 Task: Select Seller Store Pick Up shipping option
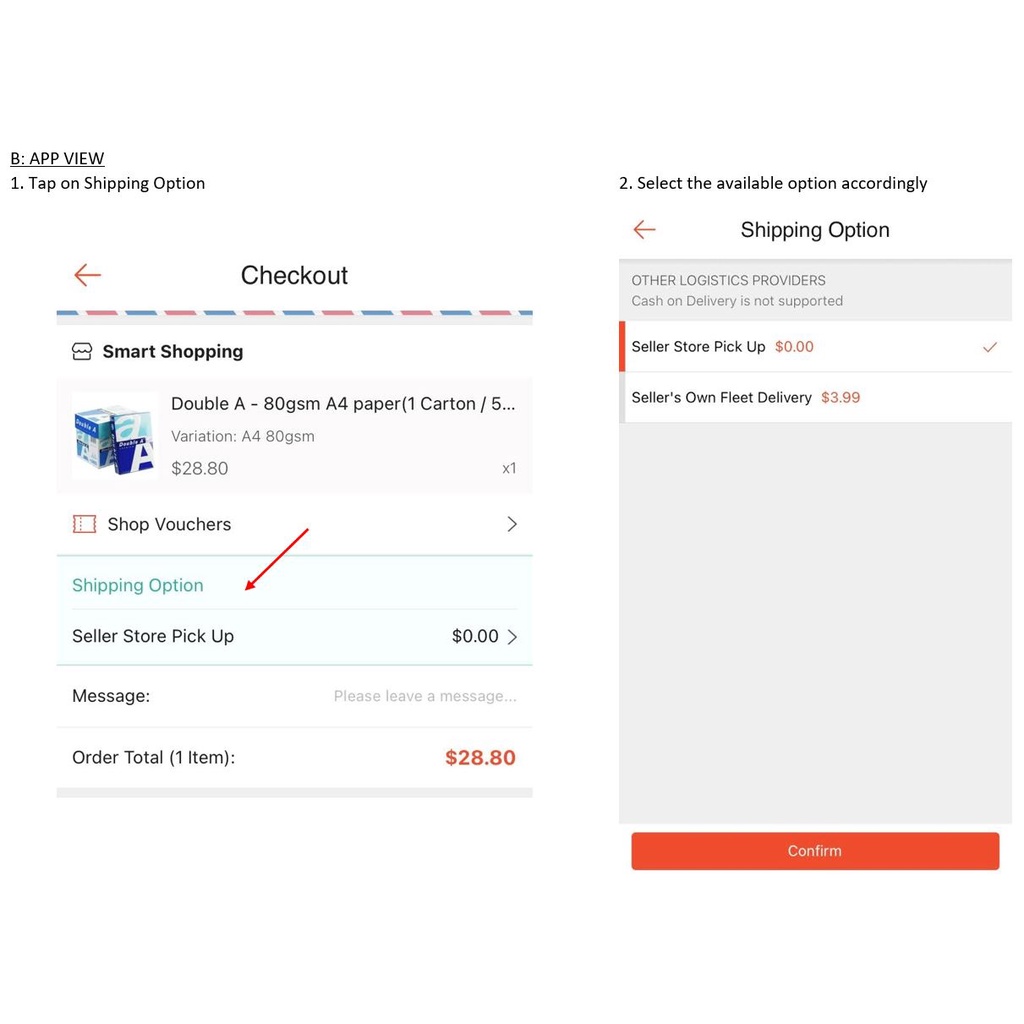point(699,347)
